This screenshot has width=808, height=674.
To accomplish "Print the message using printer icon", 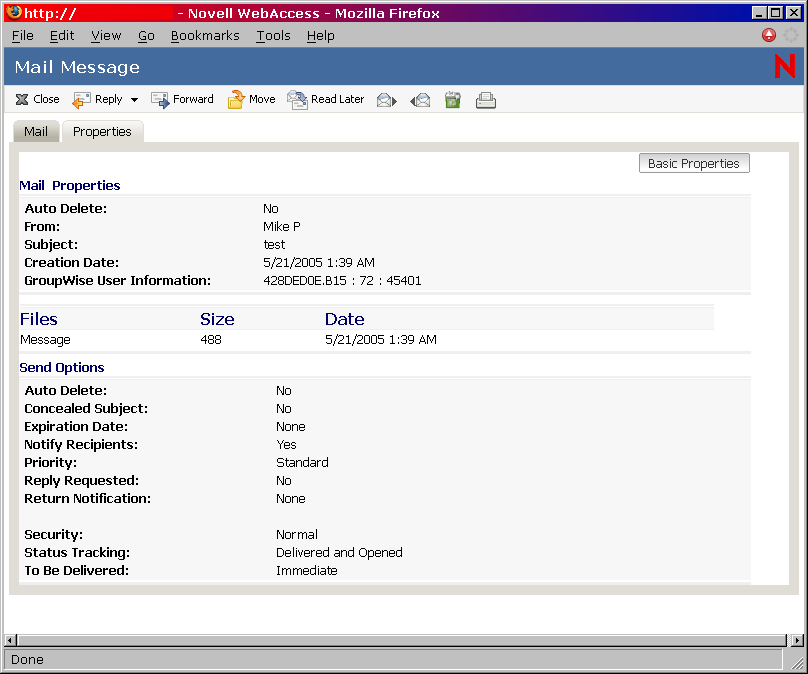I will [486, 100].
